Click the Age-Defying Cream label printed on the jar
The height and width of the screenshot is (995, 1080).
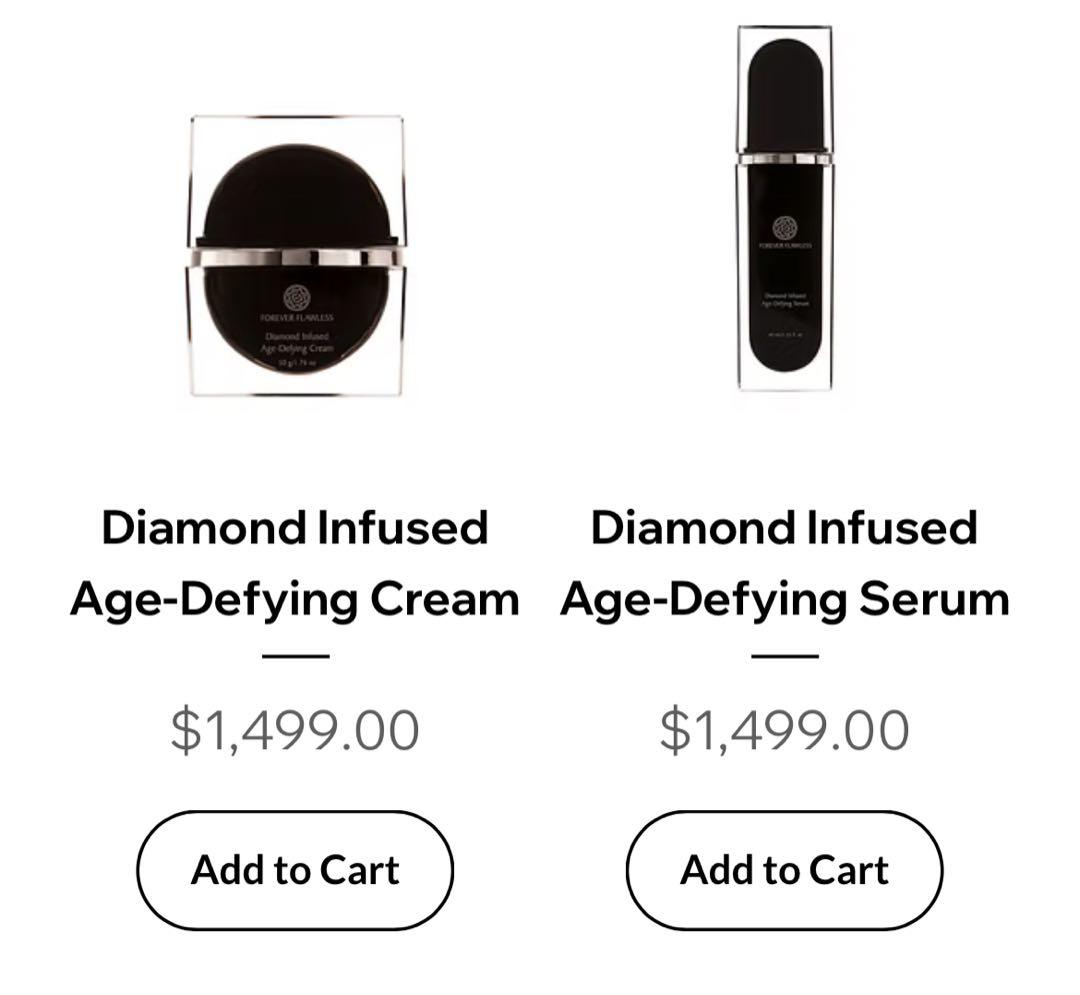pyautogui.click(x=295, y=342)
